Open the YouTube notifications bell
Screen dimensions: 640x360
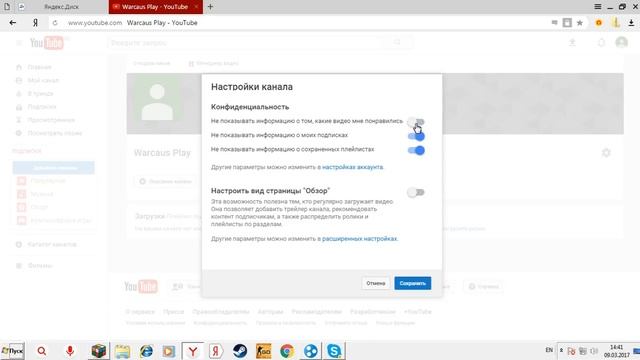tap(601, 42)
